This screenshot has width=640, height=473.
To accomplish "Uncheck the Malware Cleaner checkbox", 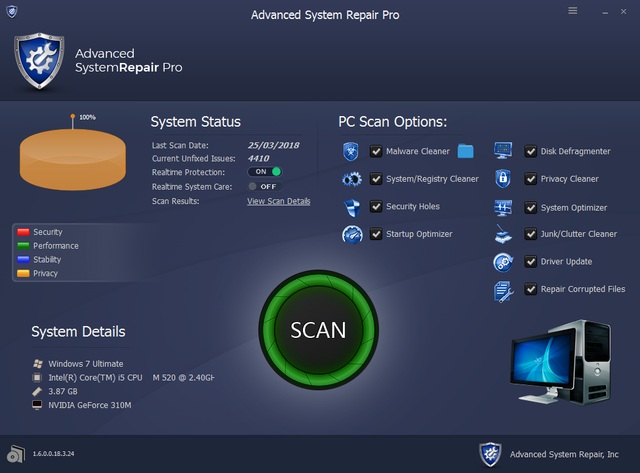I will (x=376, y=152).
